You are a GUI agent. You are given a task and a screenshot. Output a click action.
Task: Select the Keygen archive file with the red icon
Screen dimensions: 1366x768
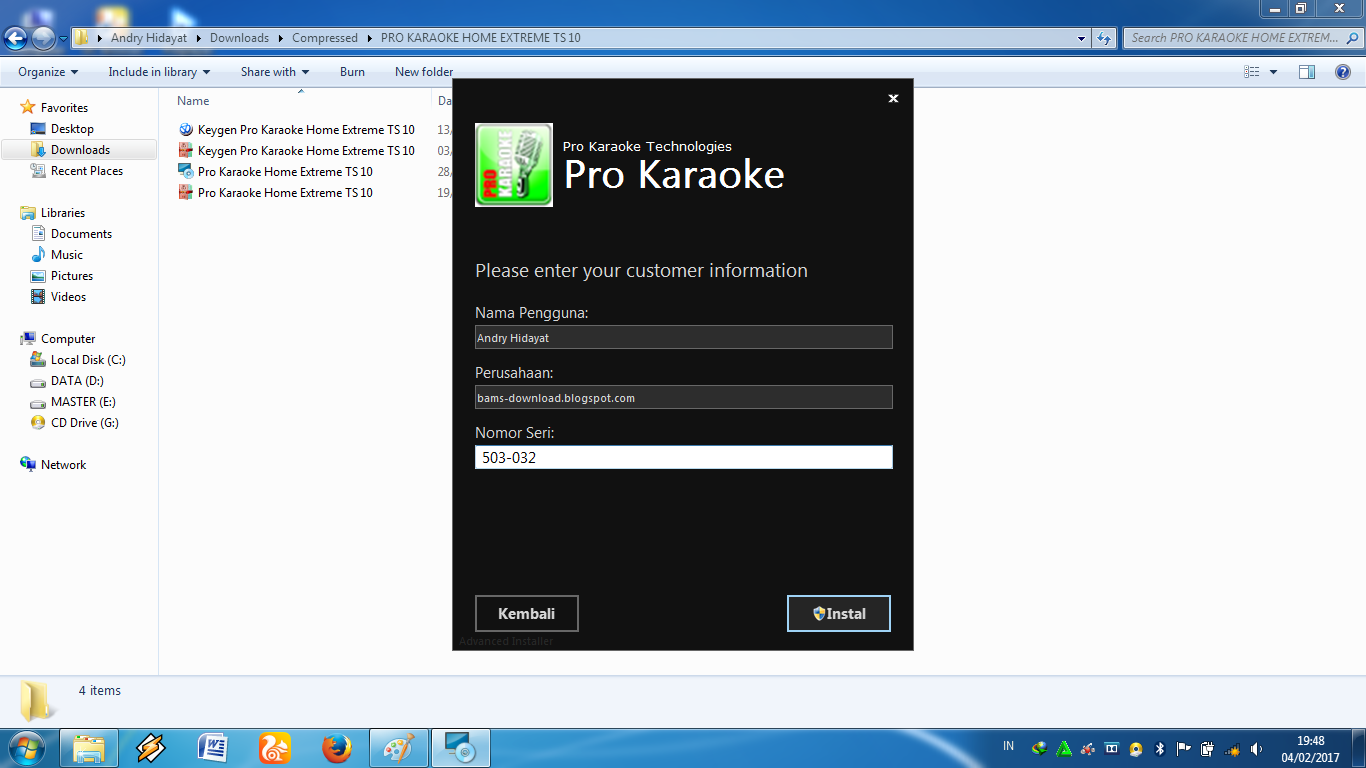tap(296, 151)
